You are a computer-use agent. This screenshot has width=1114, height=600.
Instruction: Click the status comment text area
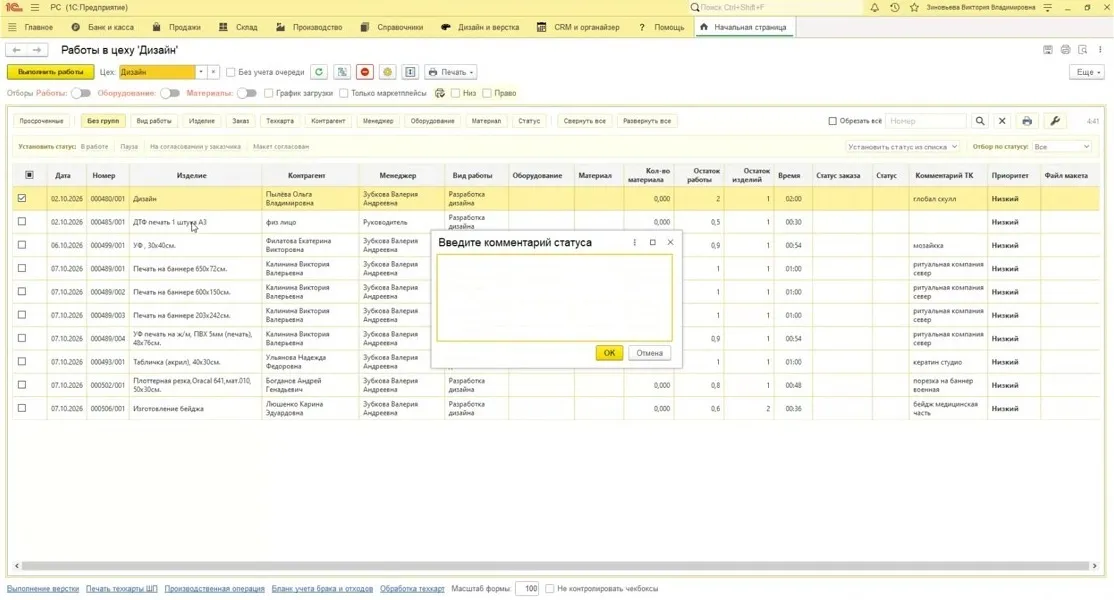[x=554, y=298]
